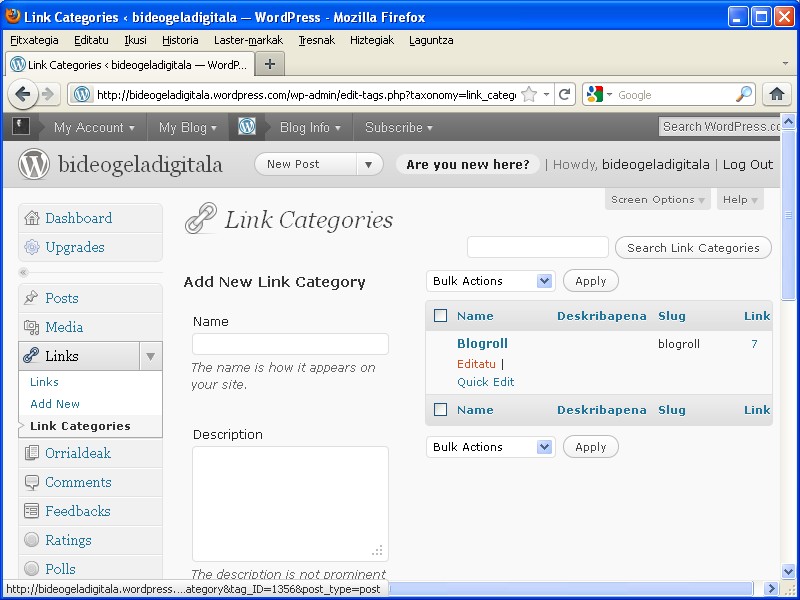800x600 pixels.
Task: Click the New Post button
Action: point(306,164)
